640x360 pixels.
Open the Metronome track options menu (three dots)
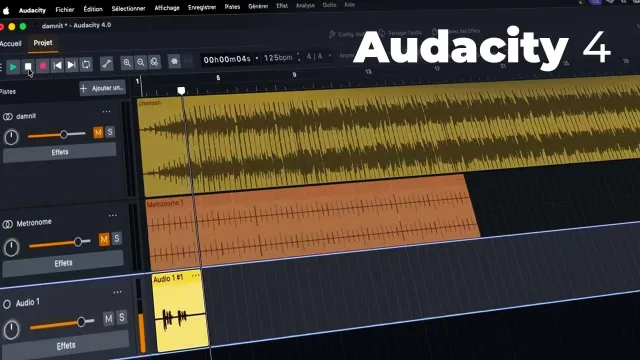(x=113, y=216)
